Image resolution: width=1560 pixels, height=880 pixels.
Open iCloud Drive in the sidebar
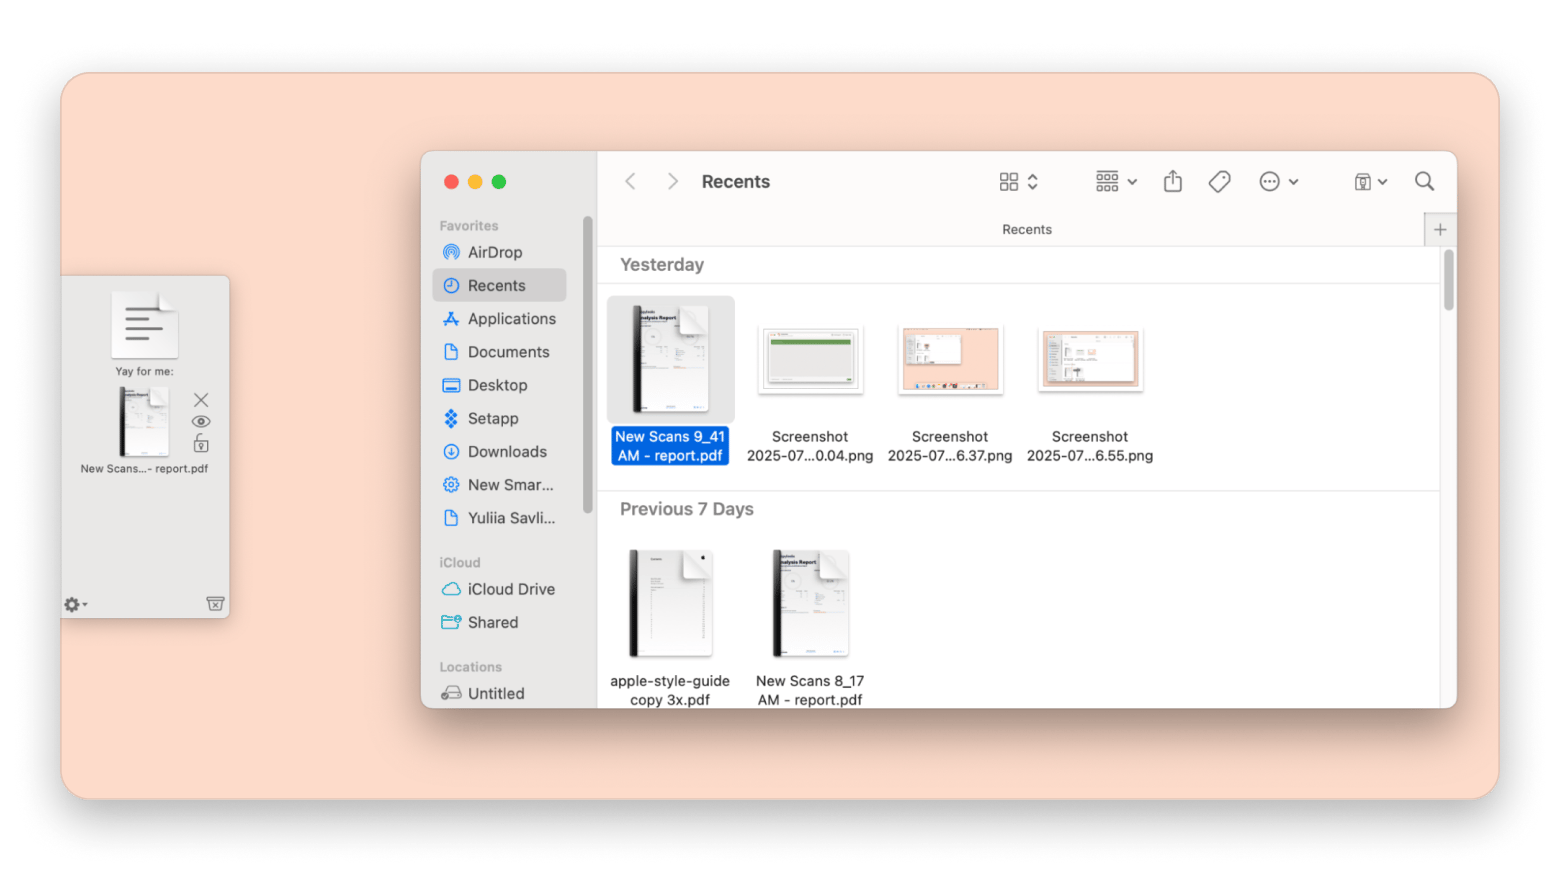(510, 589)
